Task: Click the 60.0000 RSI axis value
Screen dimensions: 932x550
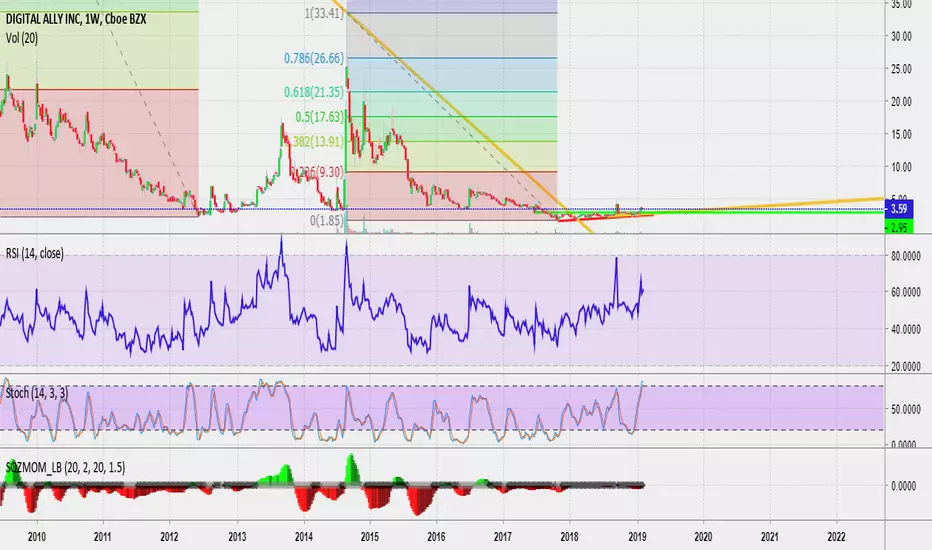Action: [x=905, y=292]
